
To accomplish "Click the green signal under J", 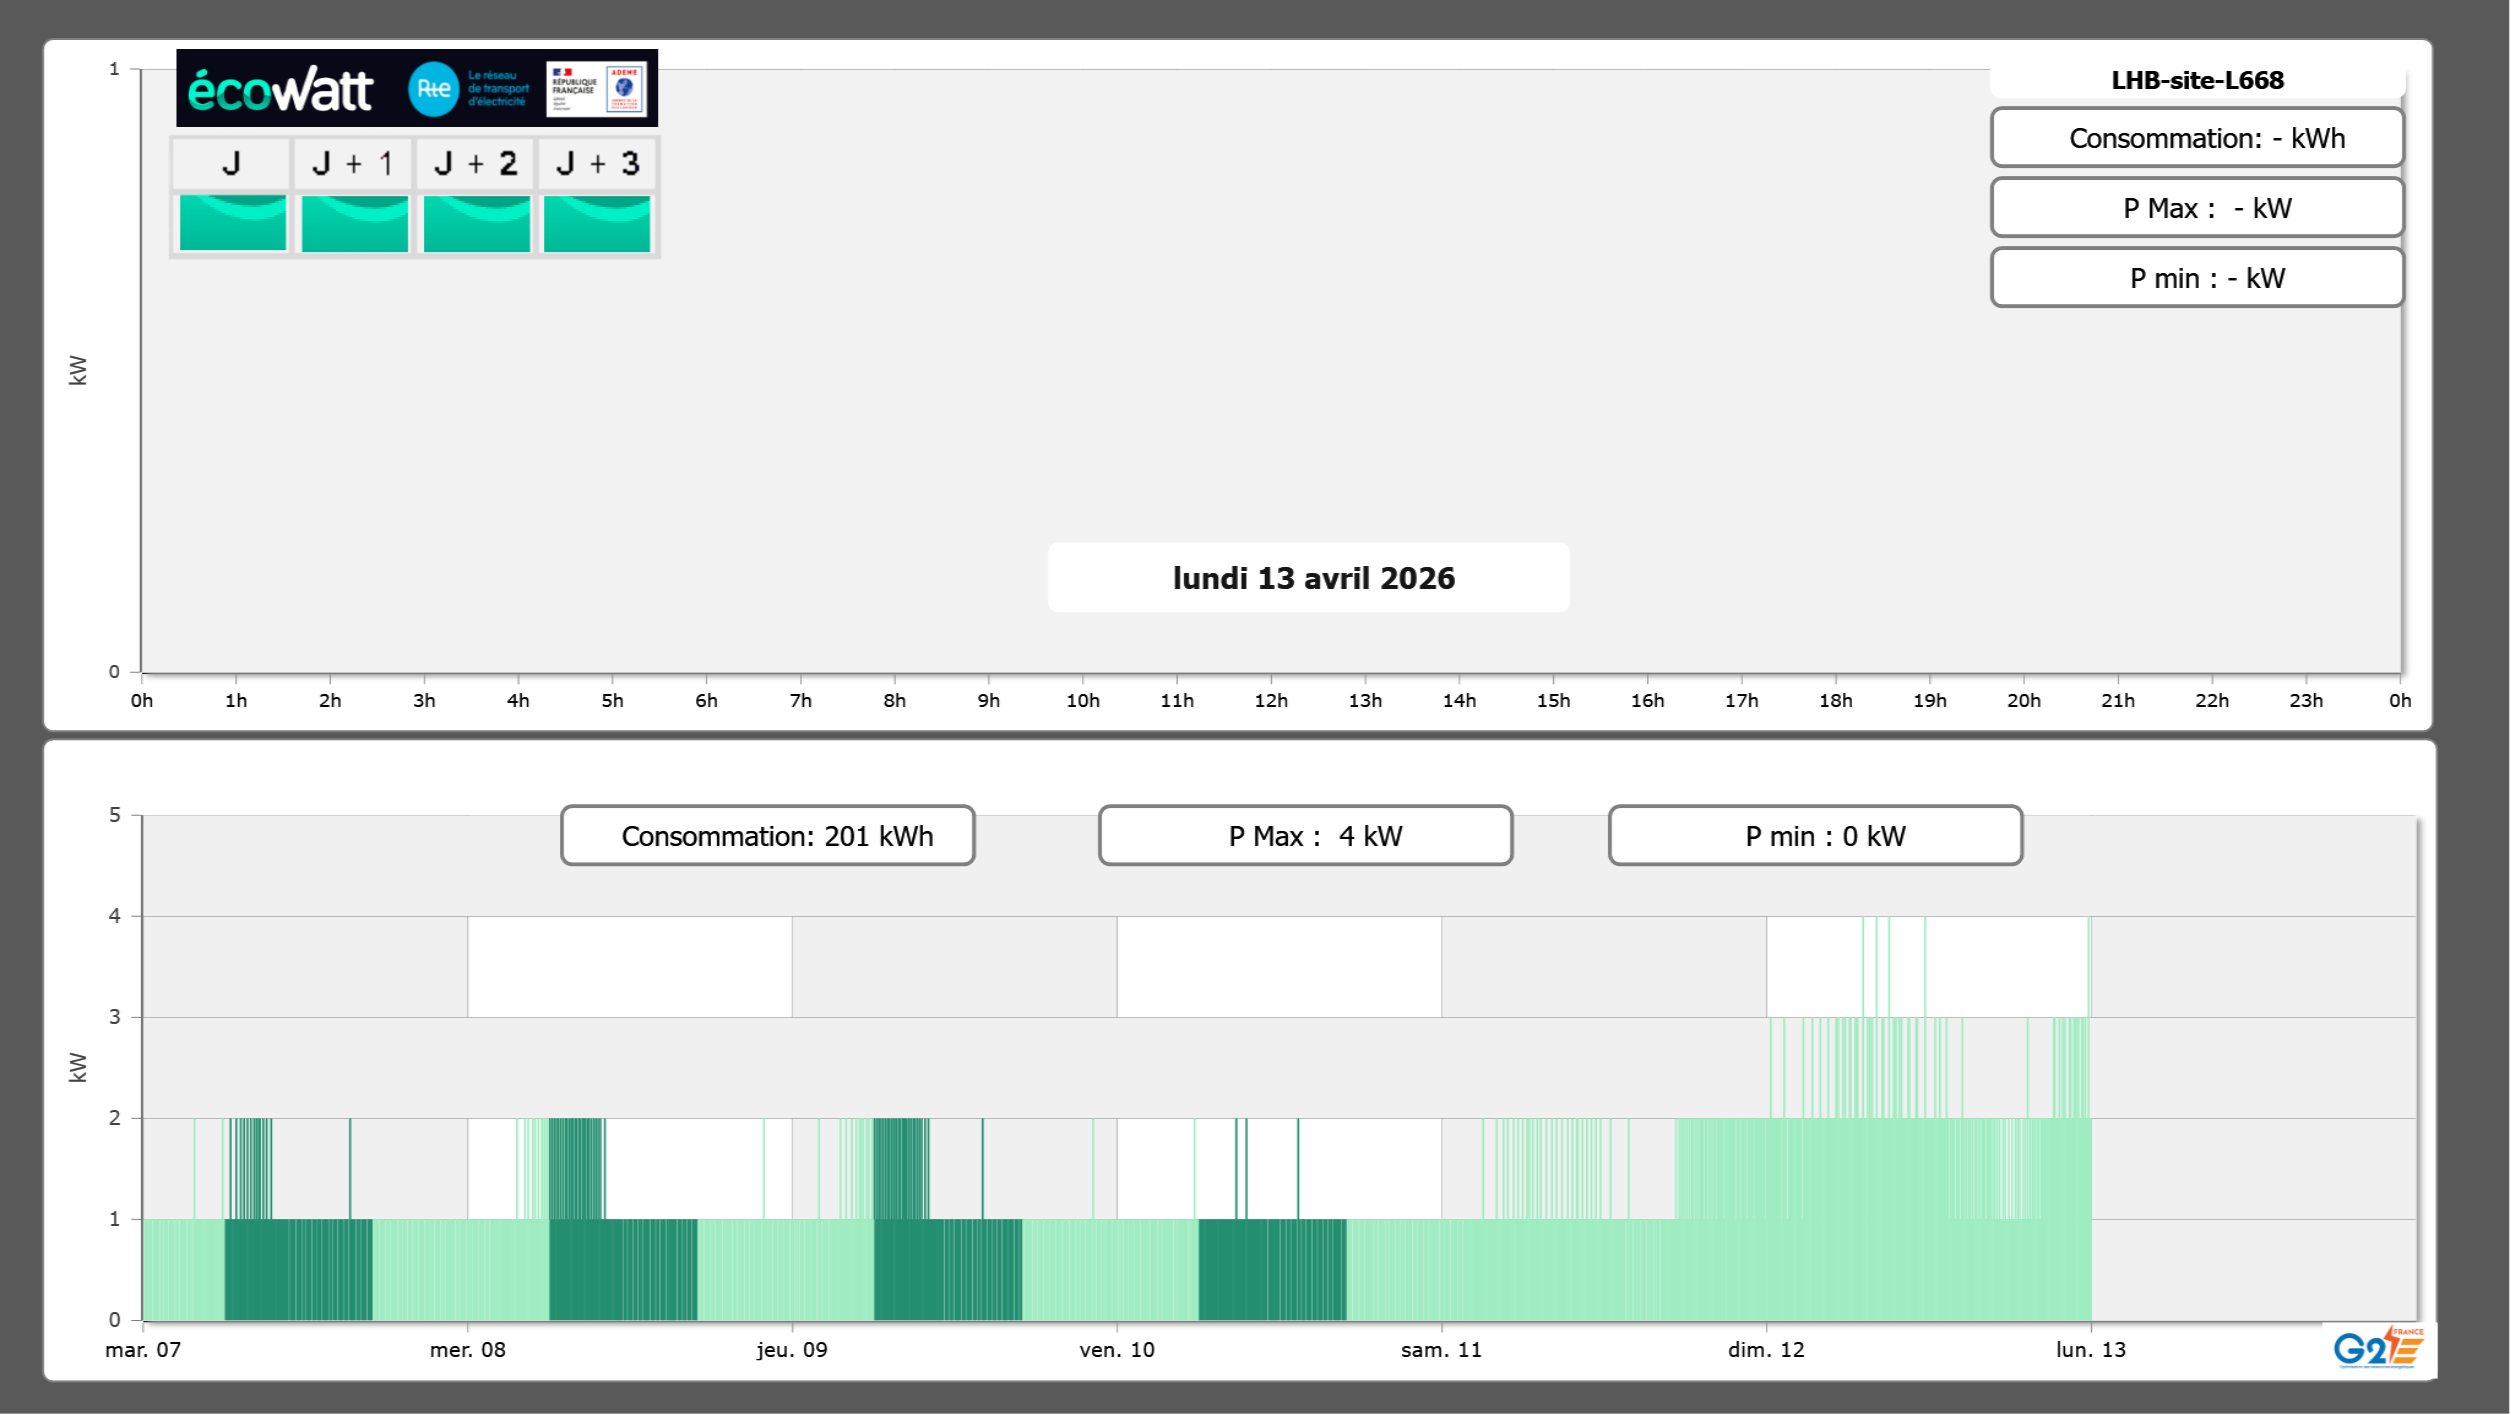I will click(232, 223).
